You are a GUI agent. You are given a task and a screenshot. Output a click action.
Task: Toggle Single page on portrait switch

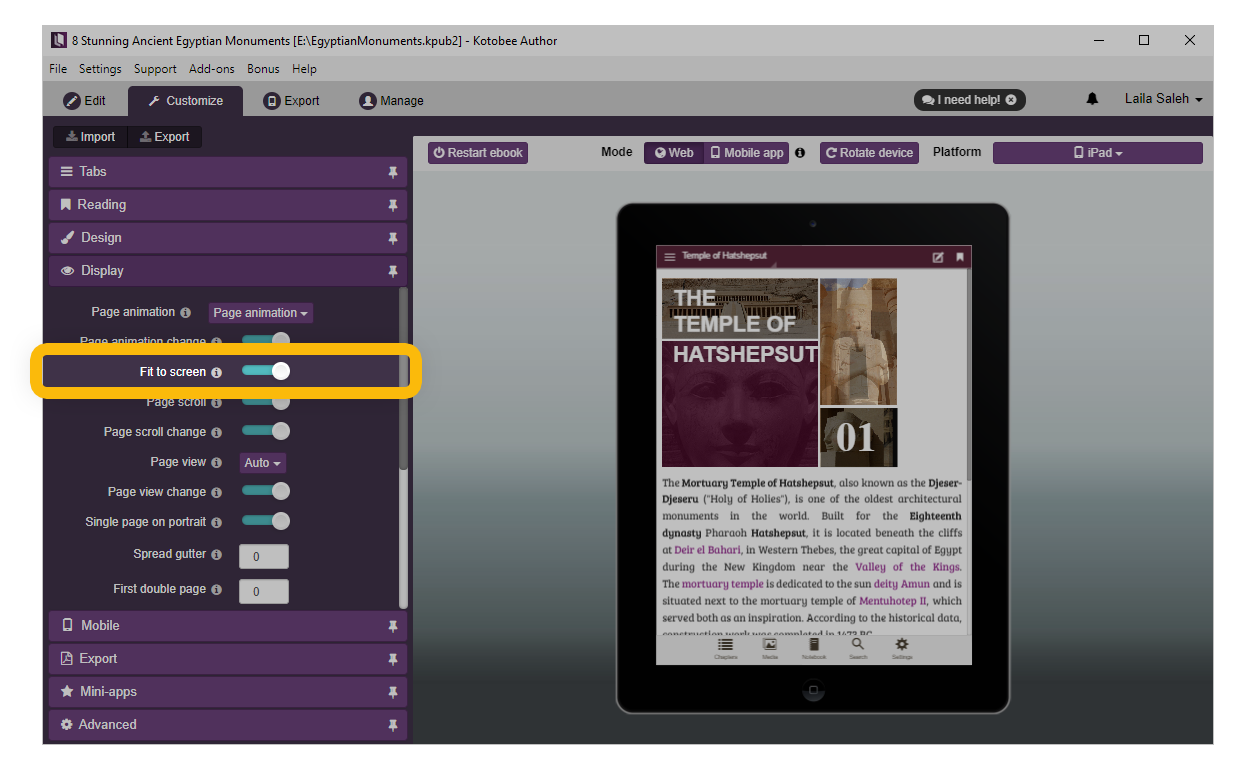tap(266, 521)
